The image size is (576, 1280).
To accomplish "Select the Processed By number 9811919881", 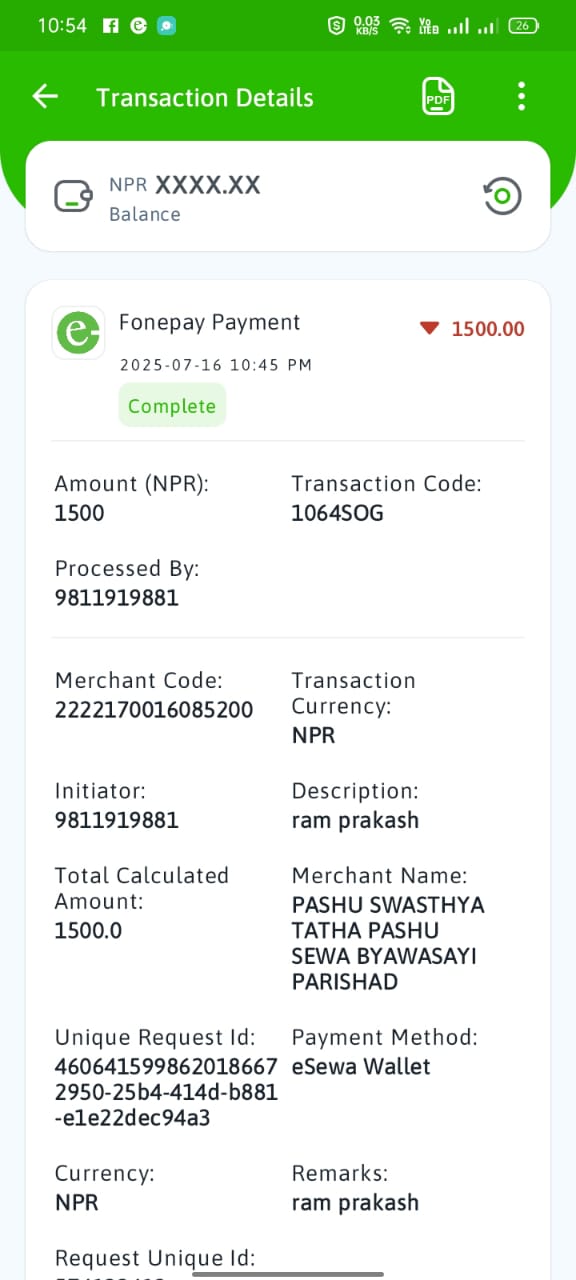I will tap(117, 598).
